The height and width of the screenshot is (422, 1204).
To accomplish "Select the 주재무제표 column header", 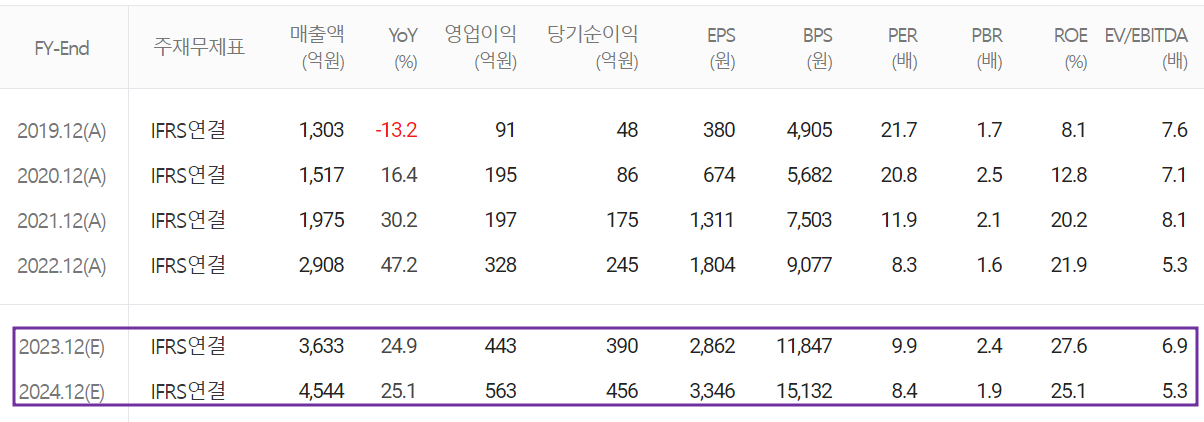I will pyautogui.click(x=199, y=47).
